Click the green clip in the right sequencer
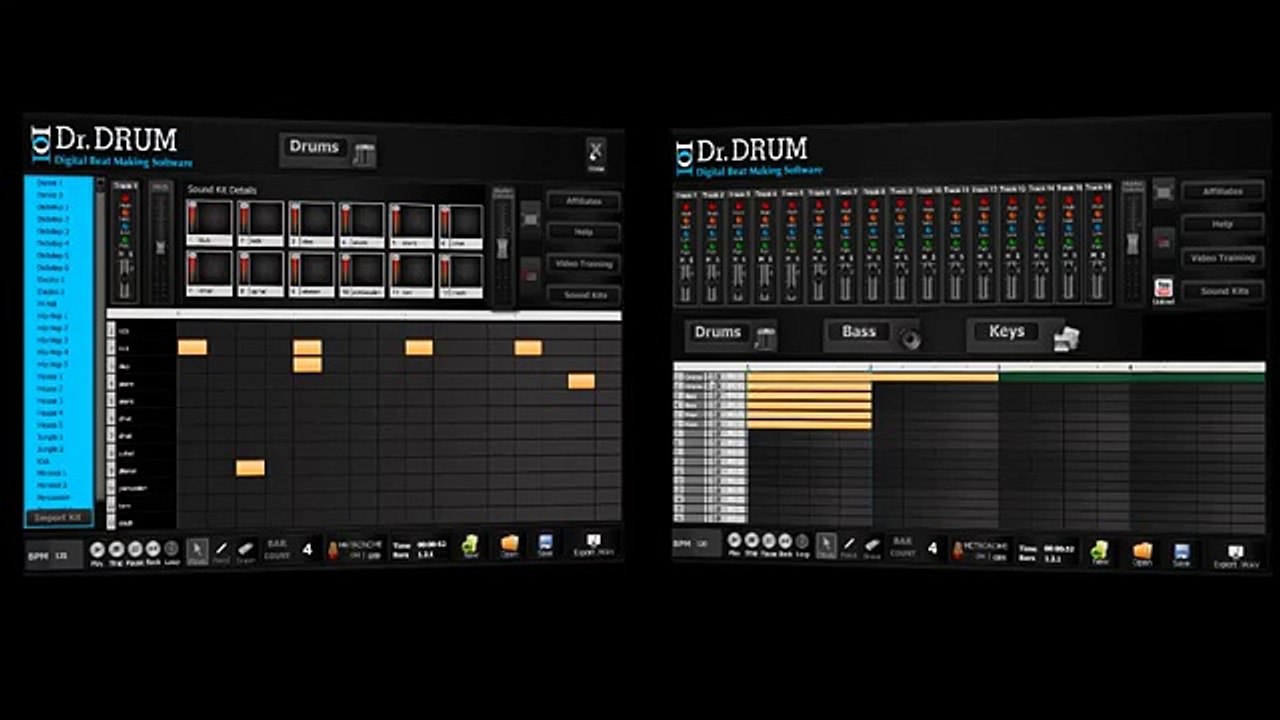This screenshot has height=720, width=1280. click(1132, 377)
